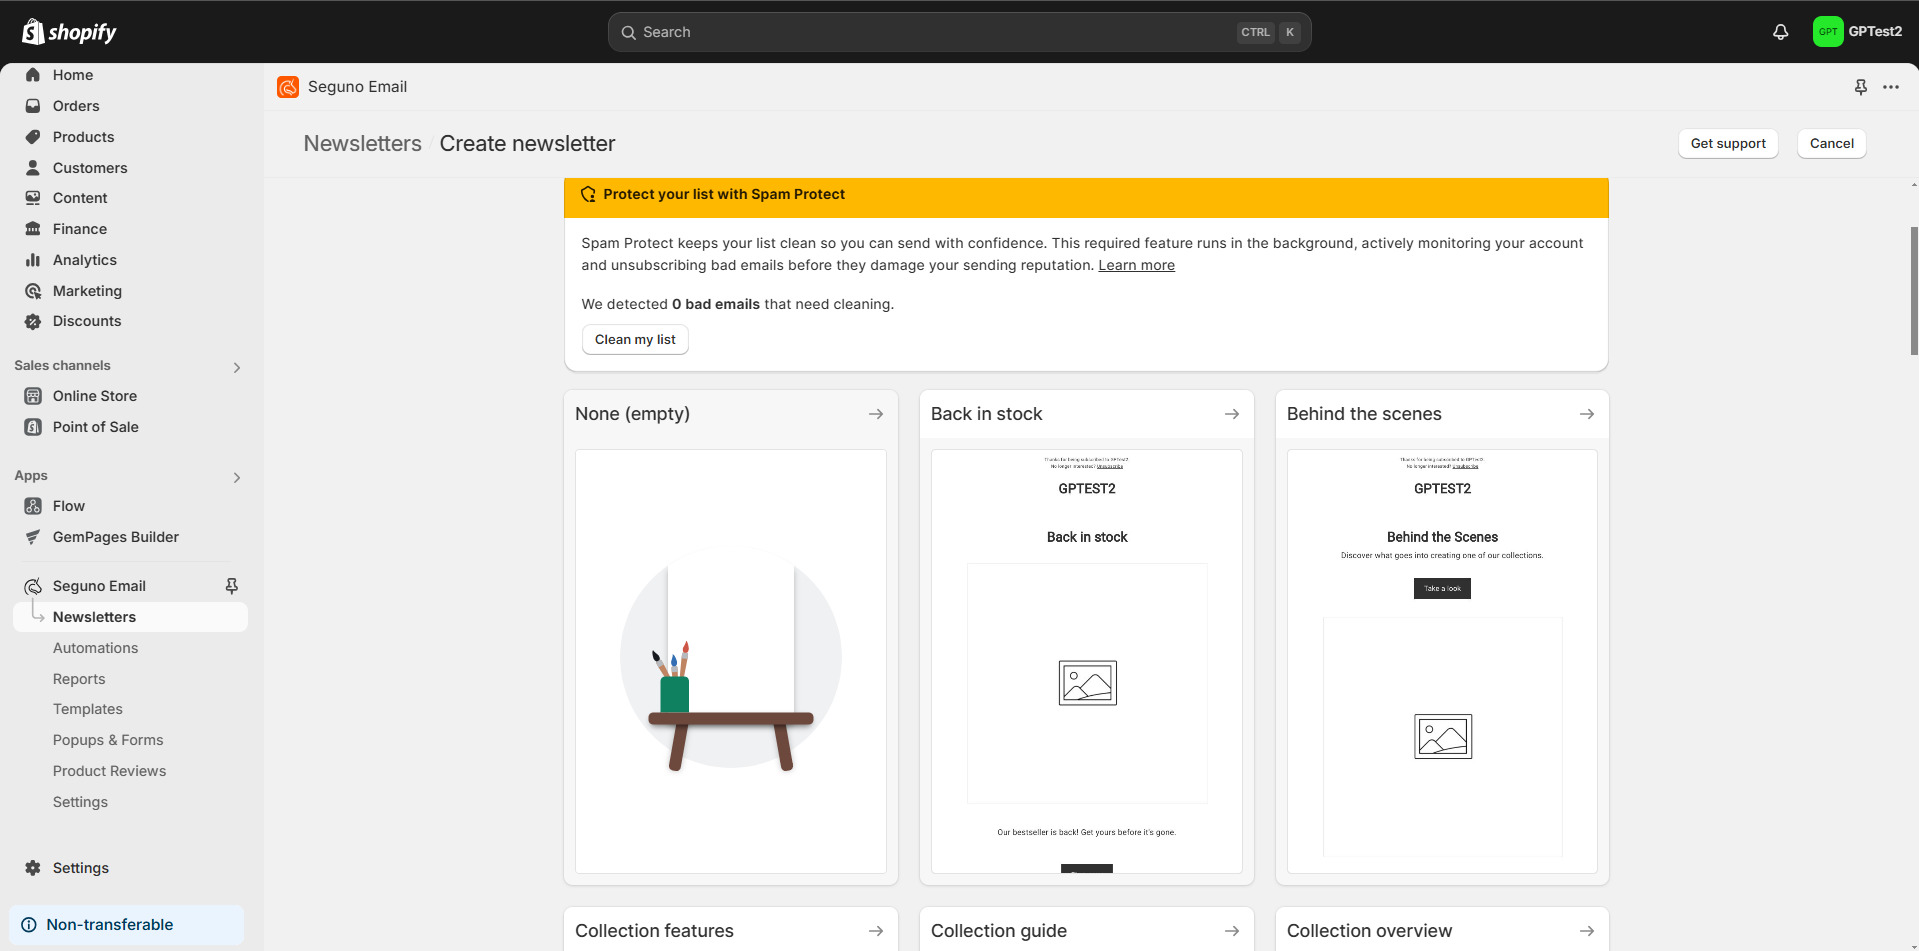
Task: Go to Automations under Seguno Email
Action: click(x=95, y=648)
